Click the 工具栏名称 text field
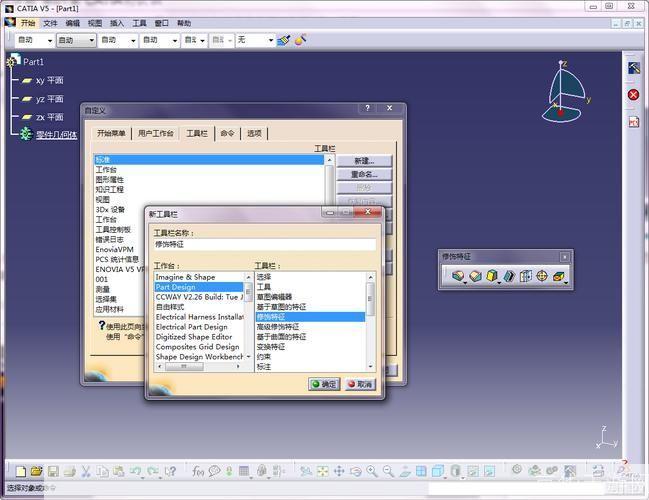Image resolution: width=649 pixels, height=500 pixels. pyautogui.click(x=265, y=244)
